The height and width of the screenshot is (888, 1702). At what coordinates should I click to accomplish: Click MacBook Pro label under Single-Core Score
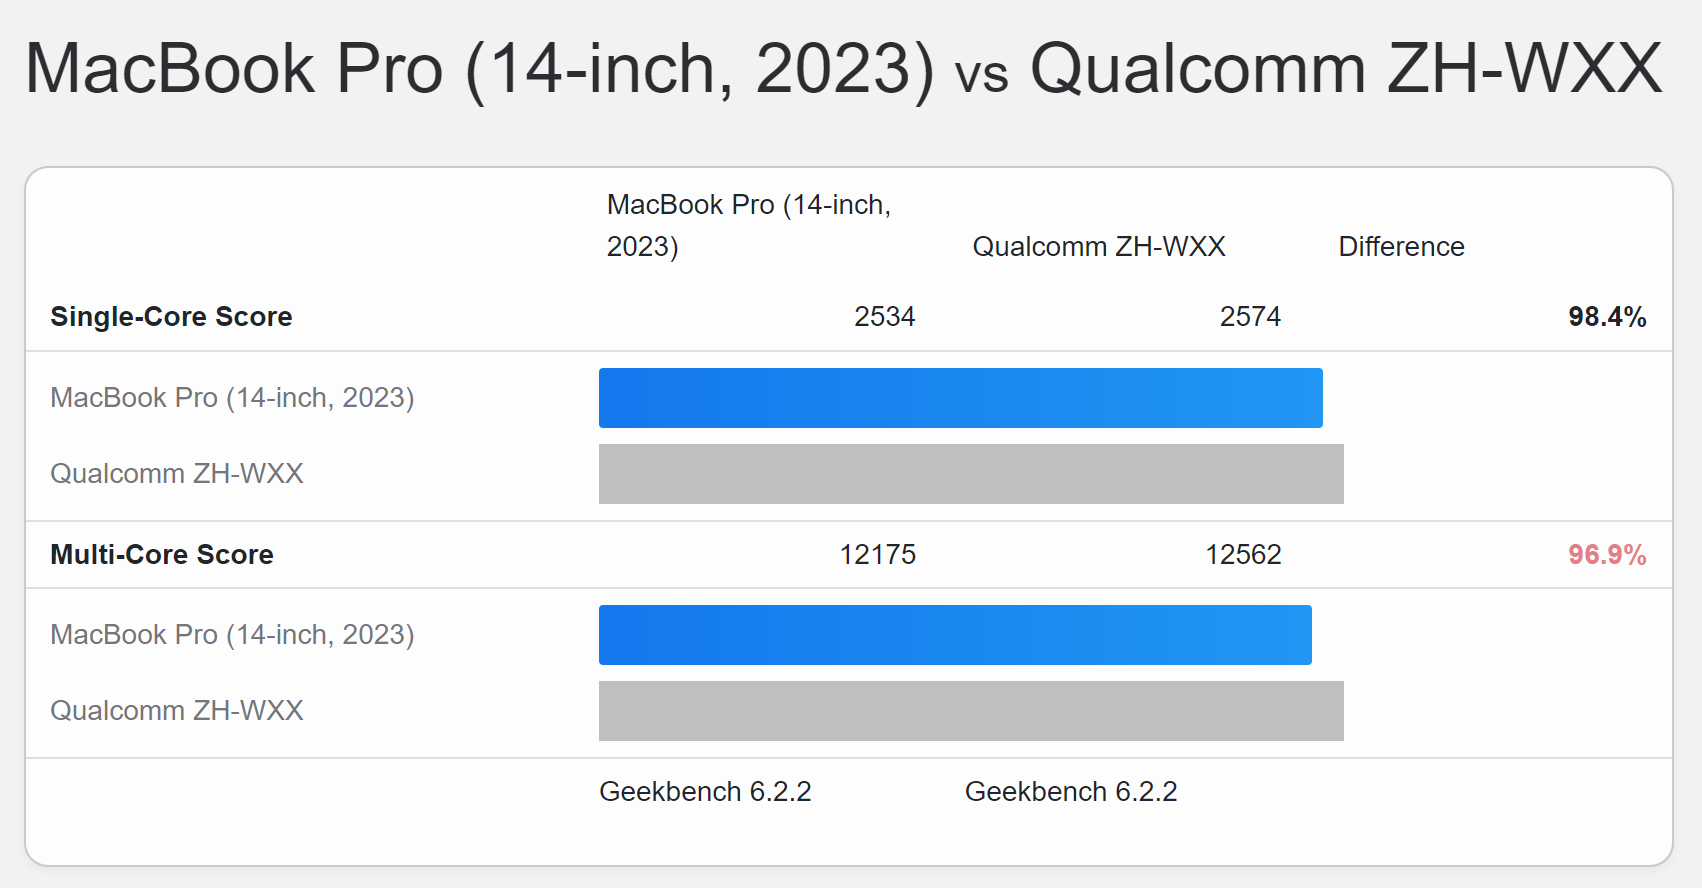(x=232, y=398)
